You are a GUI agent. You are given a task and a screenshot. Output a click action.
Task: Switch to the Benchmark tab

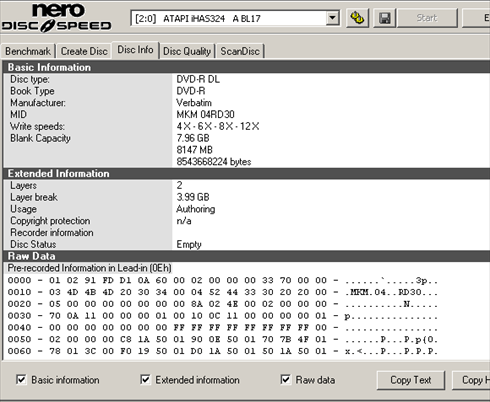(x=28, y=51)
